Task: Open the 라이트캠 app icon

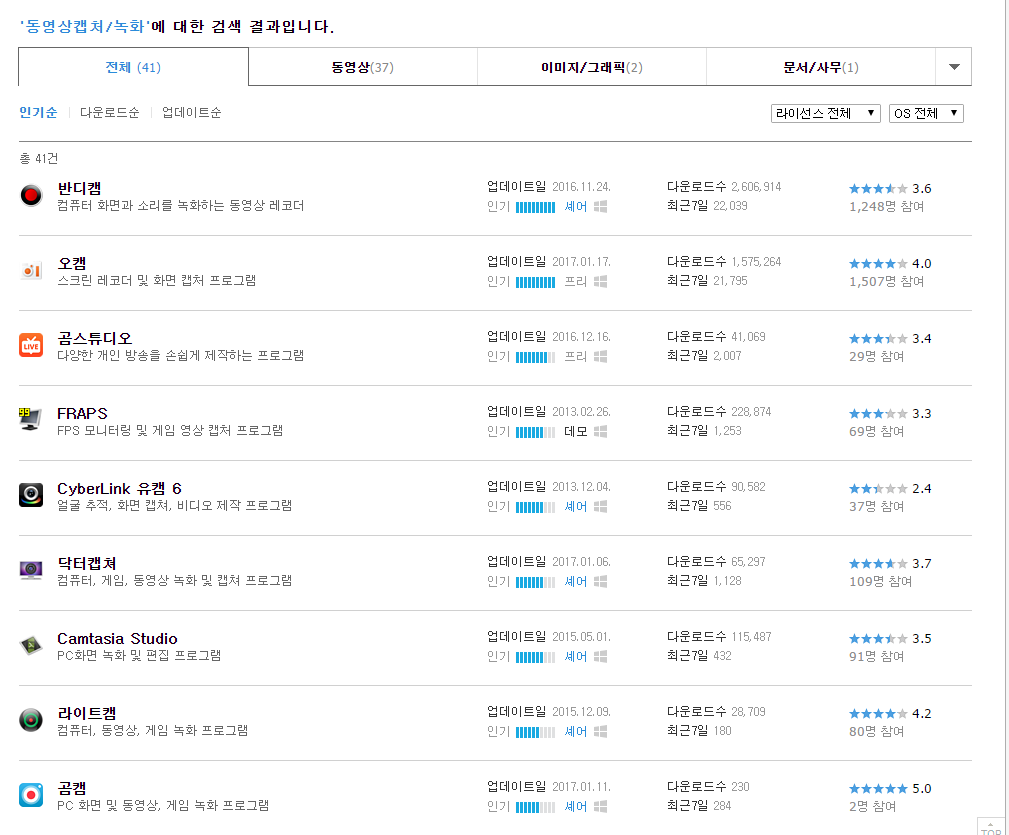Action: 31,720
